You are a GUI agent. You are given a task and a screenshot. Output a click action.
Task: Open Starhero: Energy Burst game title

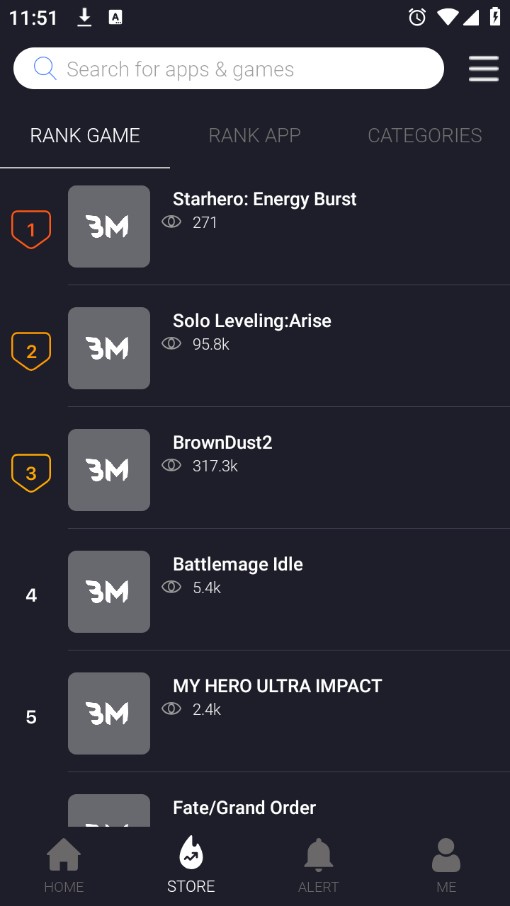click(265, 199)
